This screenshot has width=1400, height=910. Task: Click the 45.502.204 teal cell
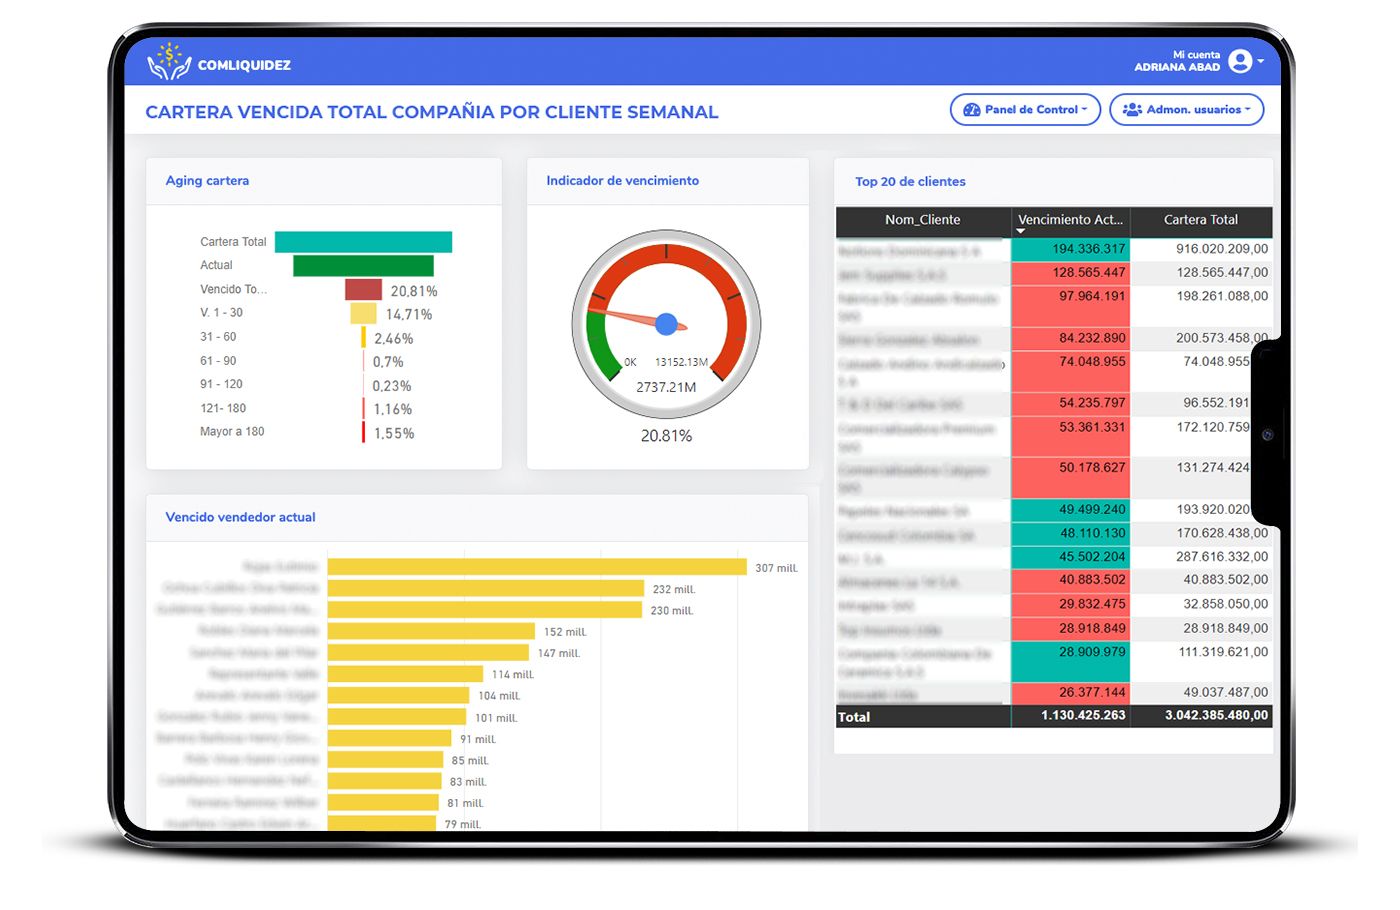(x=1071, y=557)
